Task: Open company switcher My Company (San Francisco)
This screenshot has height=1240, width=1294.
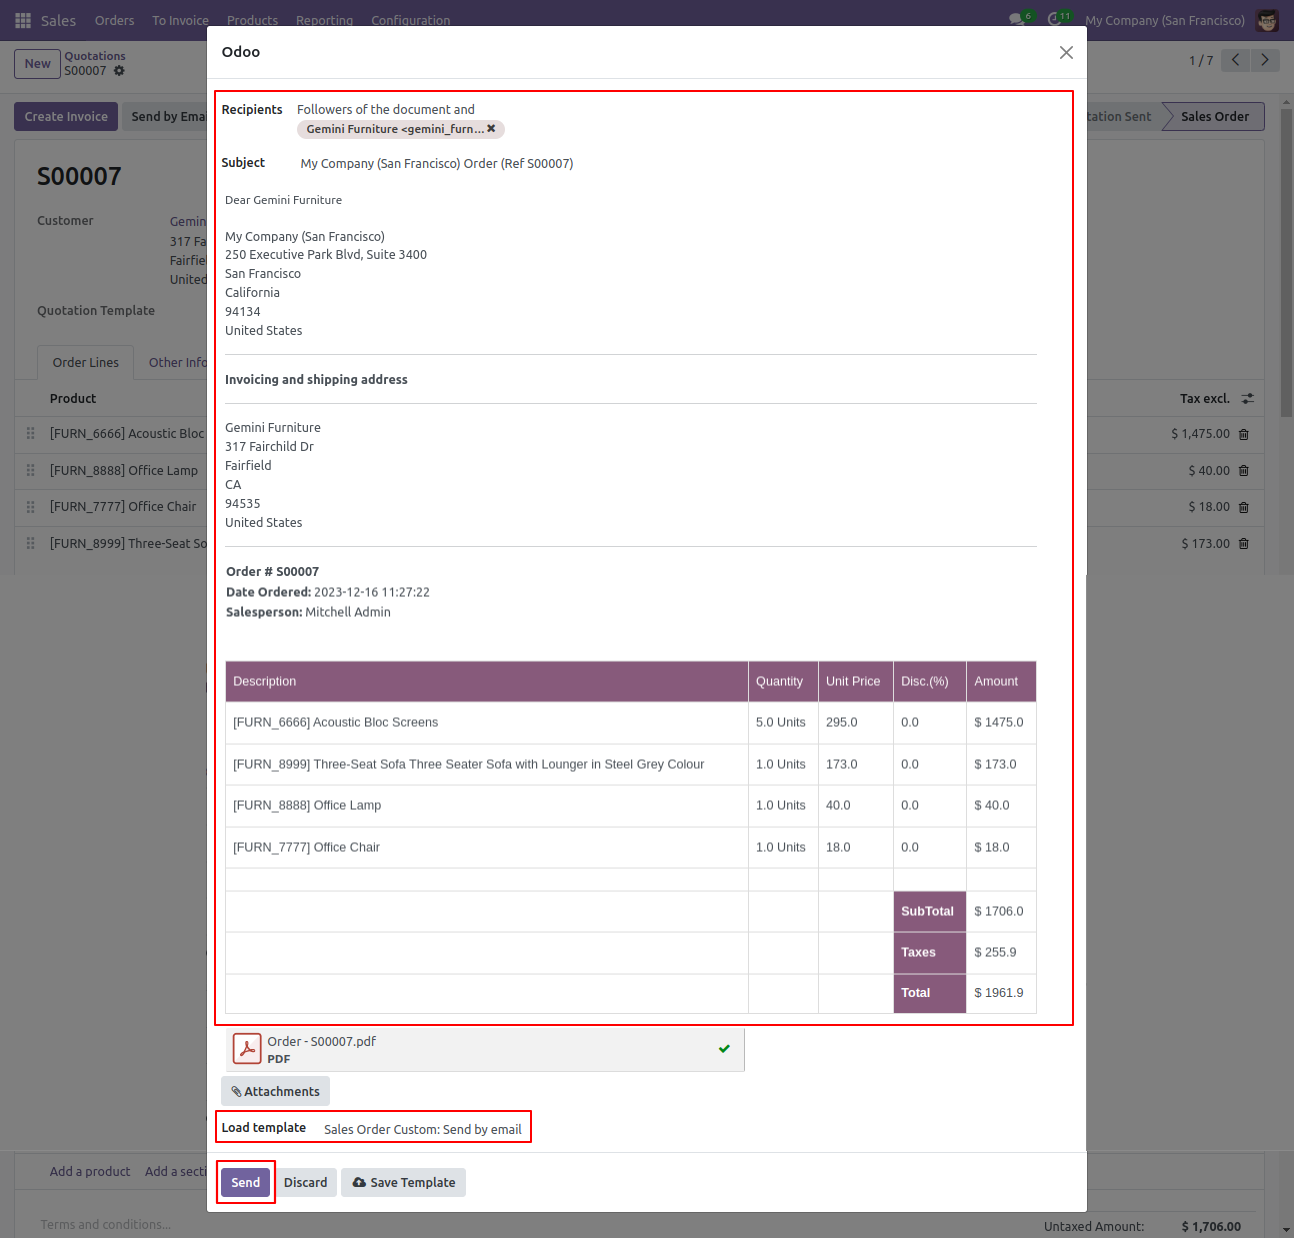Action: 1165,20
